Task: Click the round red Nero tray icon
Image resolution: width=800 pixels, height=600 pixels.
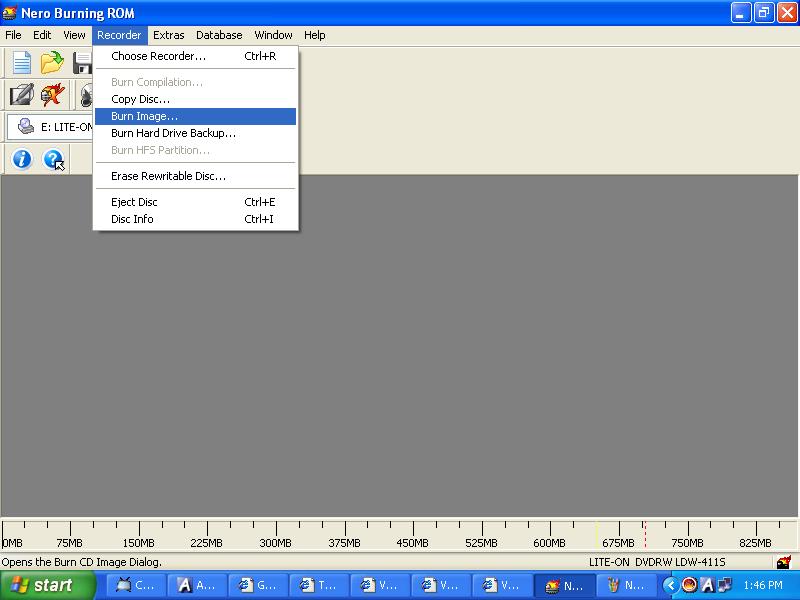Action: (x=689, y=585)
